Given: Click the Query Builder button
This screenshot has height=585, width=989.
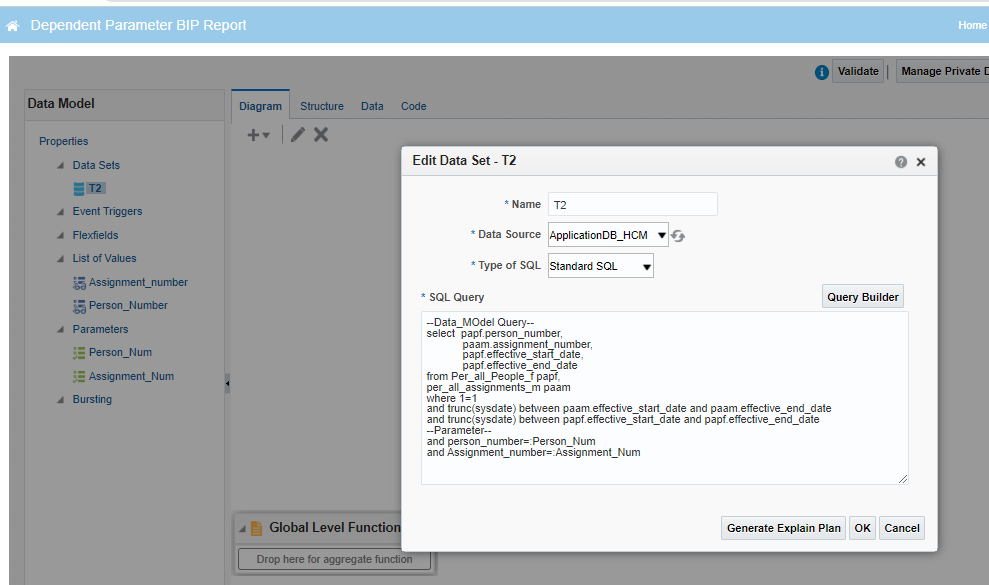Looking at the screenshot, I should click(x=862, y=297).
